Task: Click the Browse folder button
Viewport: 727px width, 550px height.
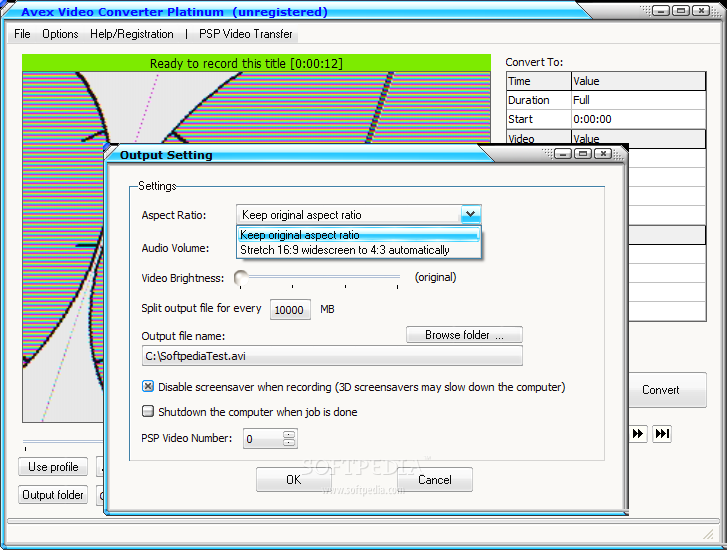Action: pyautogui.click(x=464, y=335)
